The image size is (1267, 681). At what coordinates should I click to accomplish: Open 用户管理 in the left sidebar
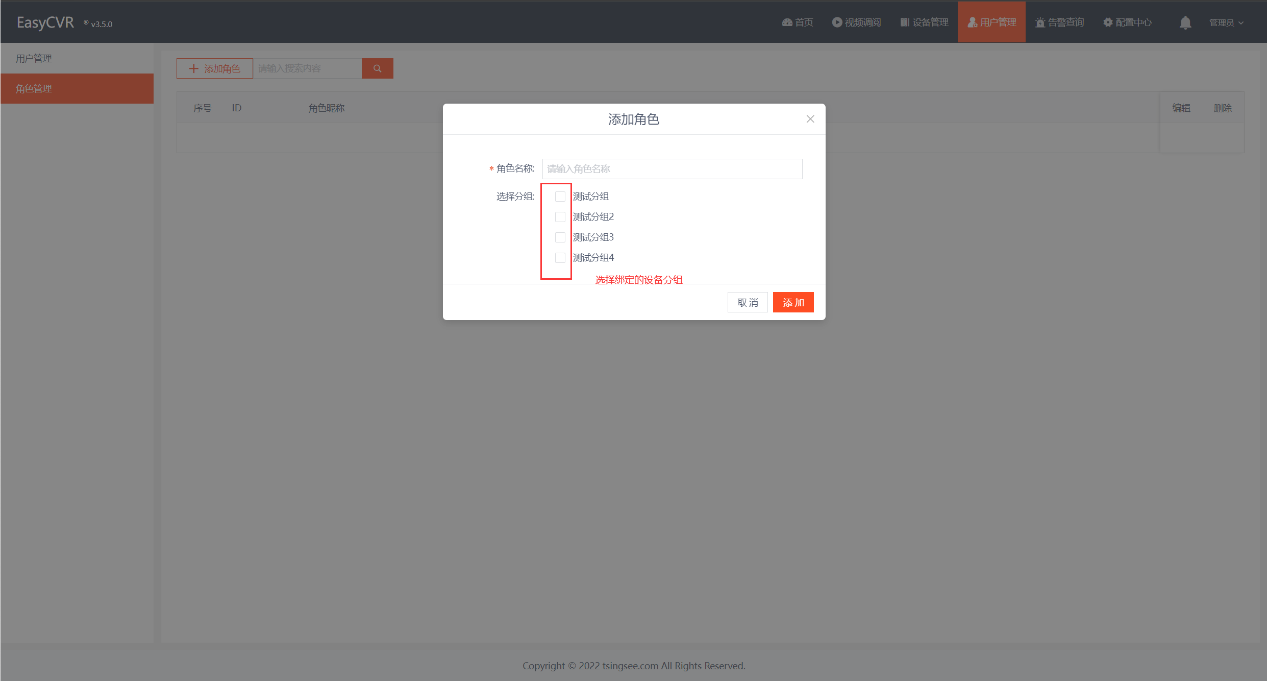77,58
